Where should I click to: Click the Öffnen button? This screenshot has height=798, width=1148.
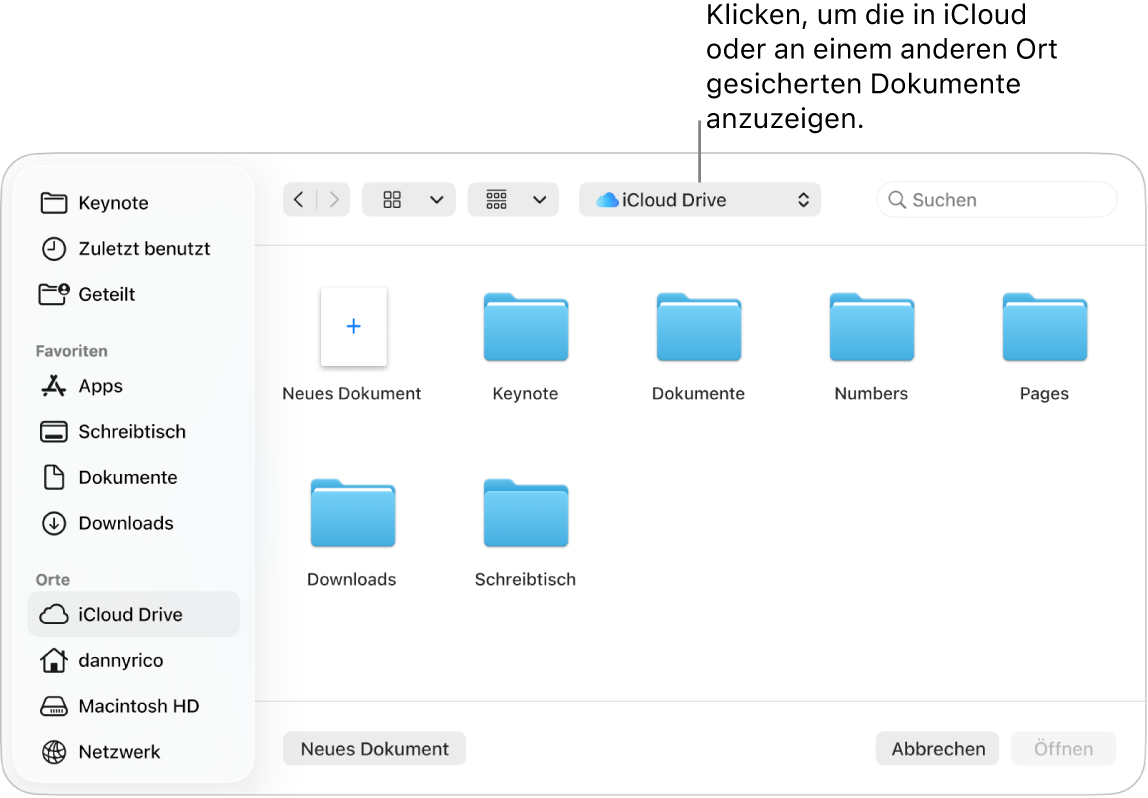coord(1064,749)
